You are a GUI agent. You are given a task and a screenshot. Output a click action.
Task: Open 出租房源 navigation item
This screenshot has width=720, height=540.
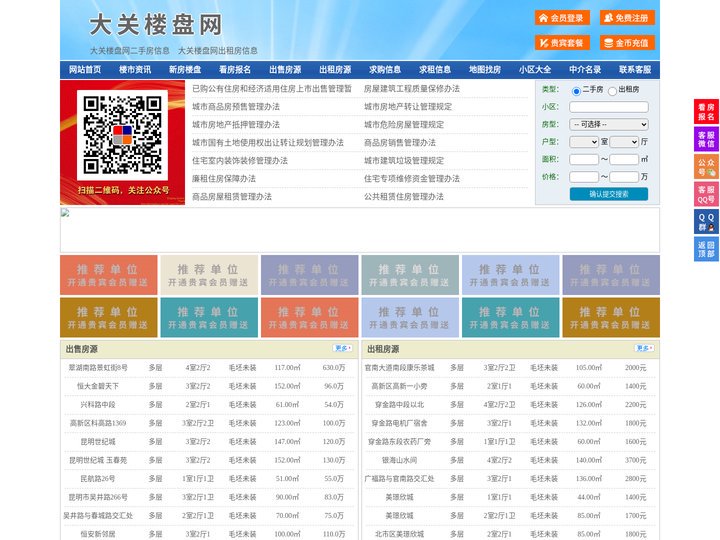pos(335,70)
